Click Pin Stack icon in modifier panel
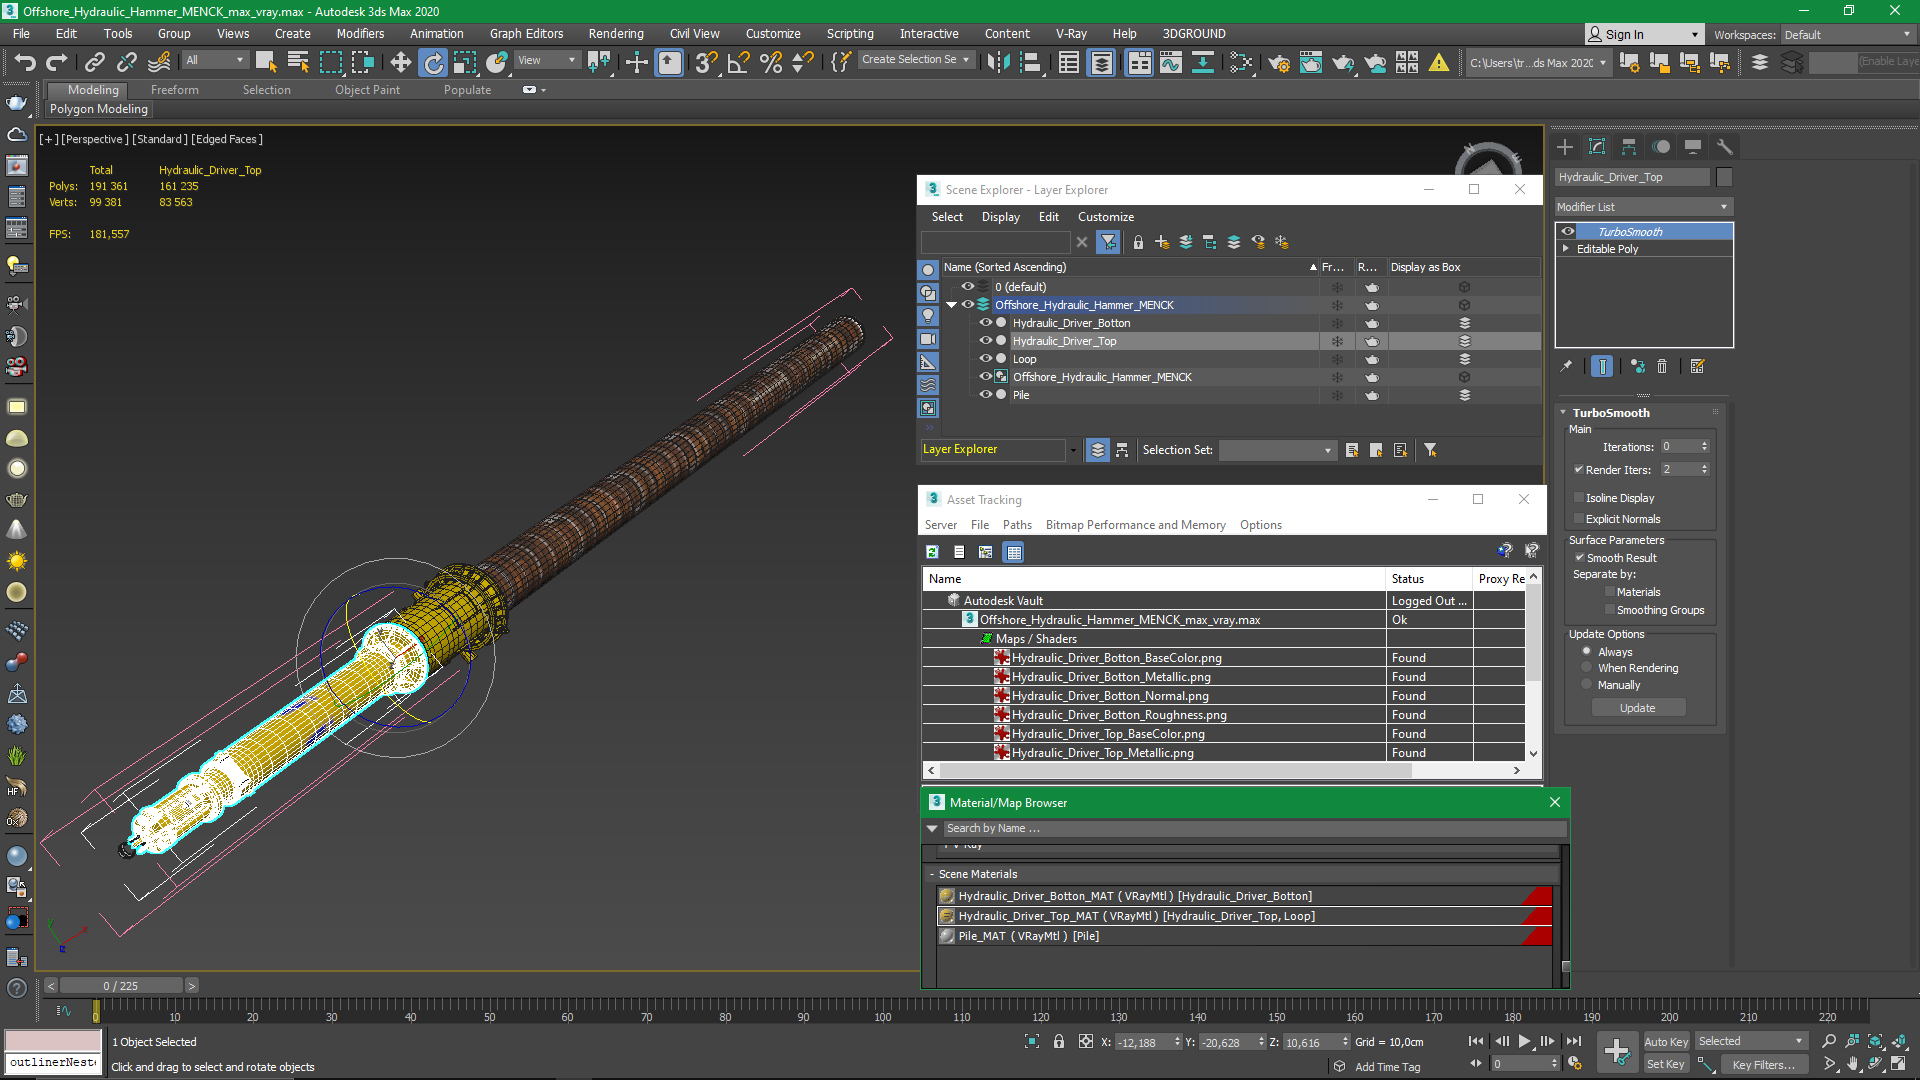The width and height of the screenshot is (1920, 1080). 1567,367
